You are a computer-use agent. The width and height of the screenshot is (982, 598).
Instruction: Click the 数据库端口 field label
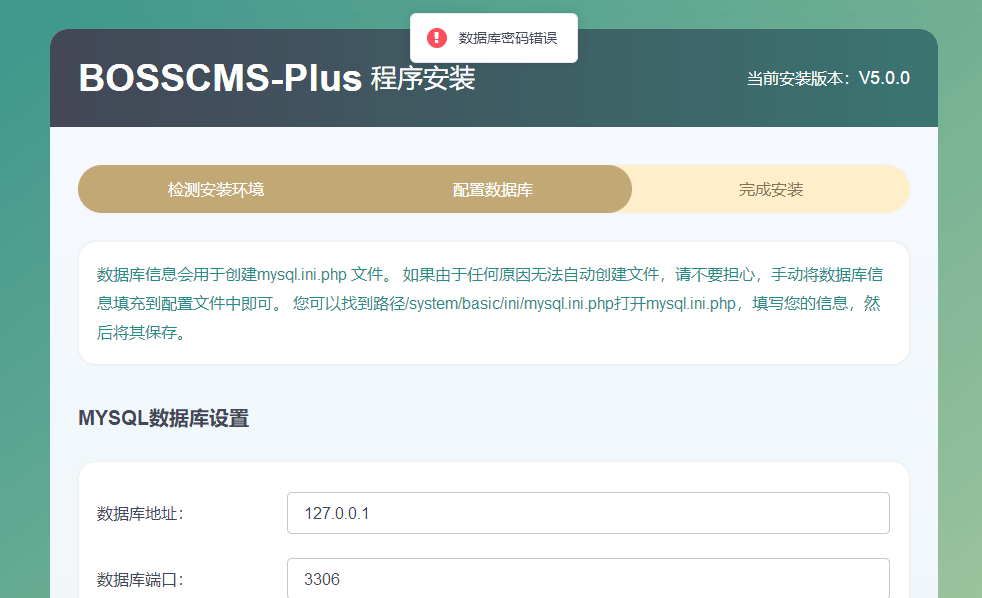(140, 579)
